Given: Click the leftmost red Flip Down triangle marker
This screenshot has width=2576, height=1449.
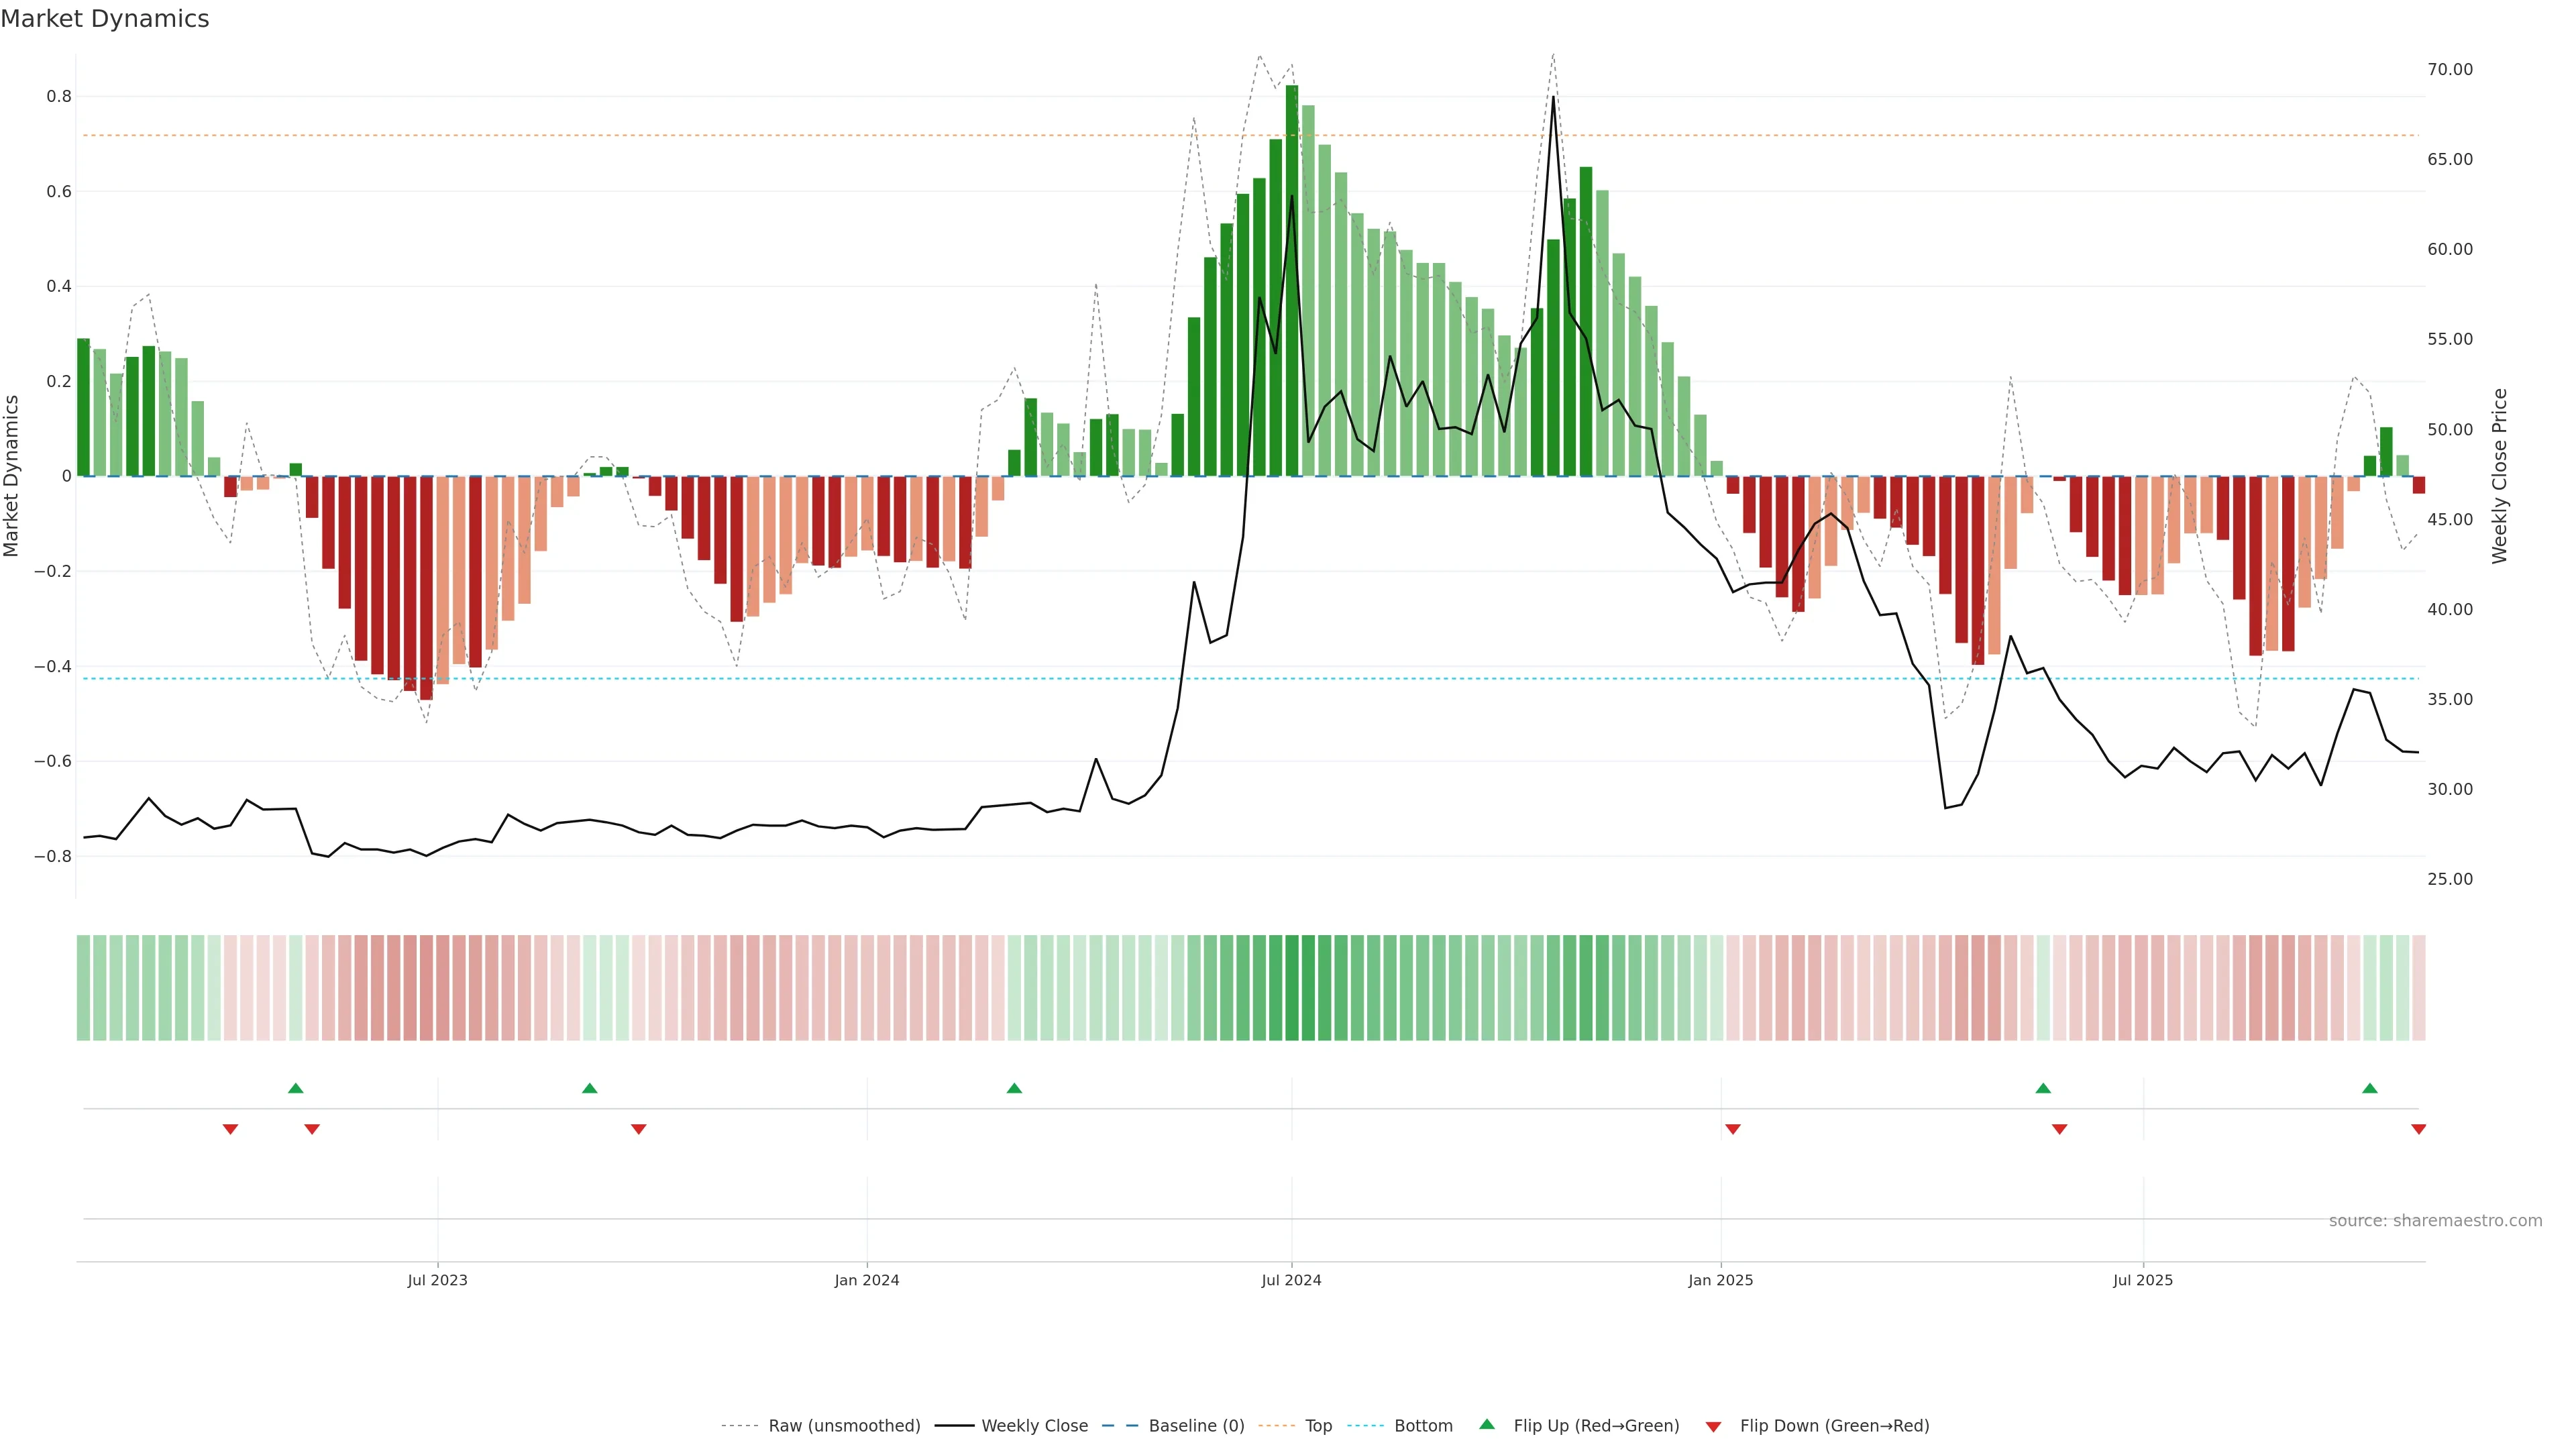Looking at the screenshot, I should (230, 1129).
